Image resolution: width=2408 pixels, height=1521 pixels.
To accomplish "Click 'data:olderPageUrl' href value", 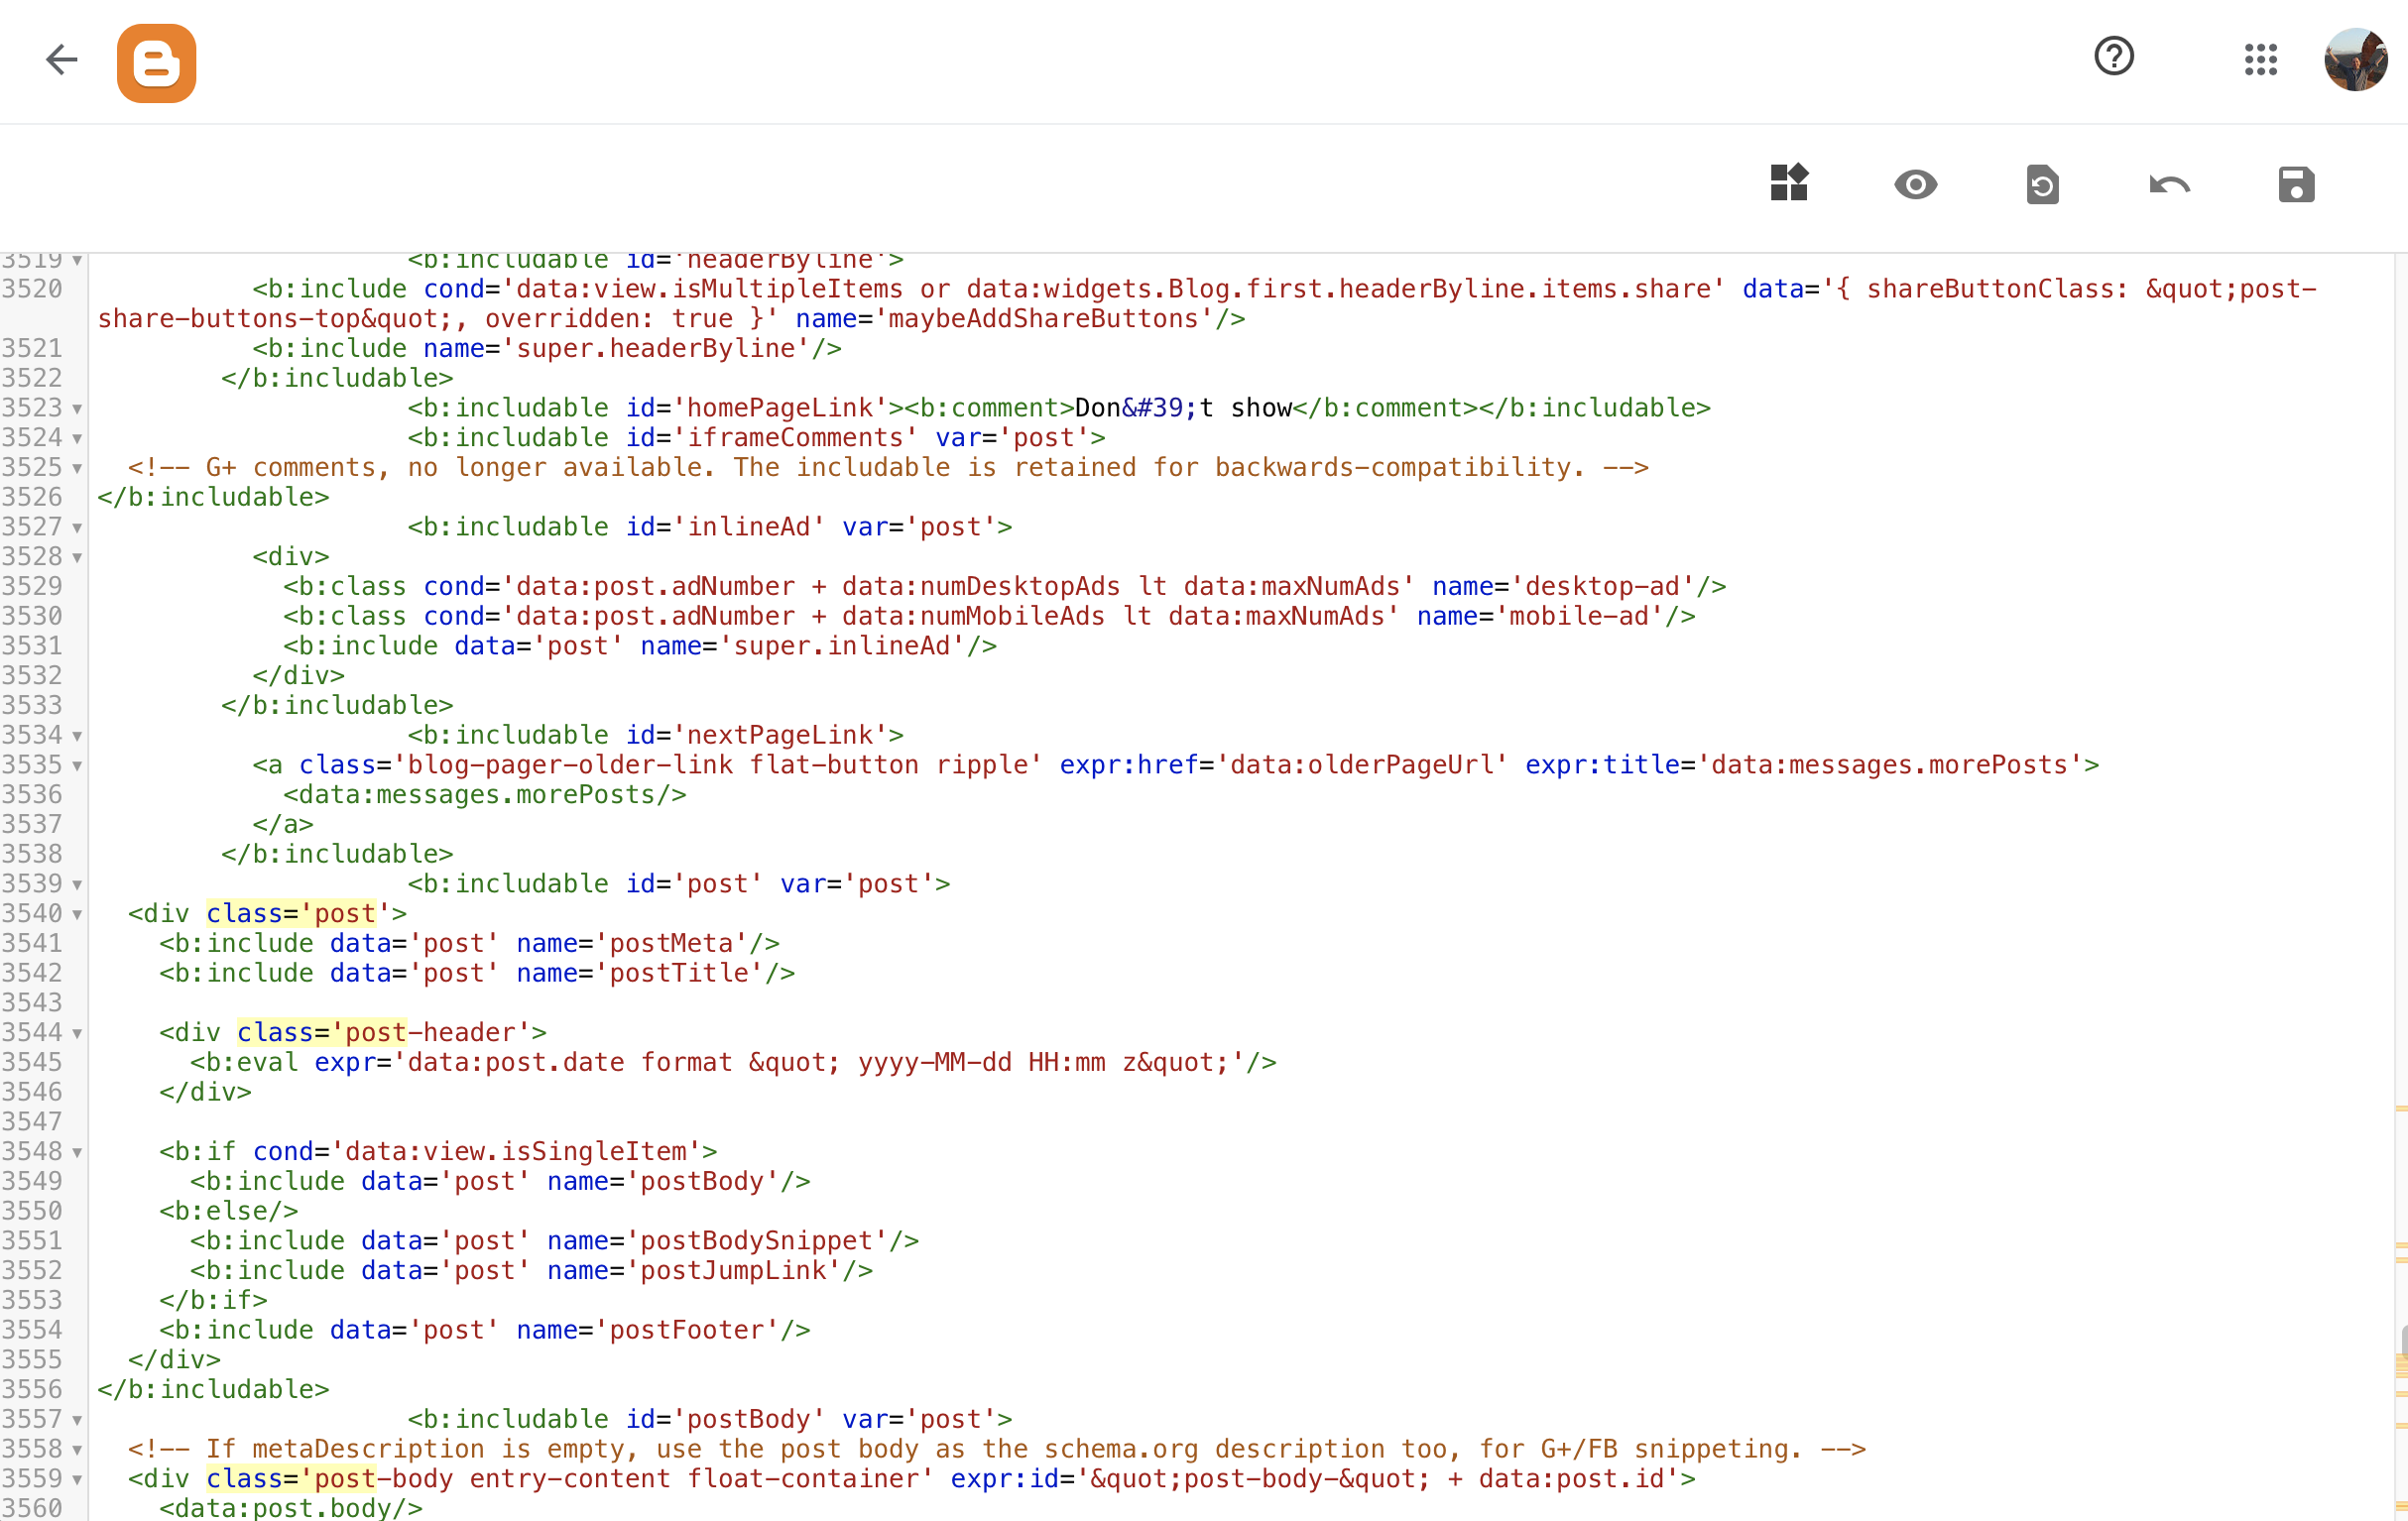I will tap(1363, 766).
